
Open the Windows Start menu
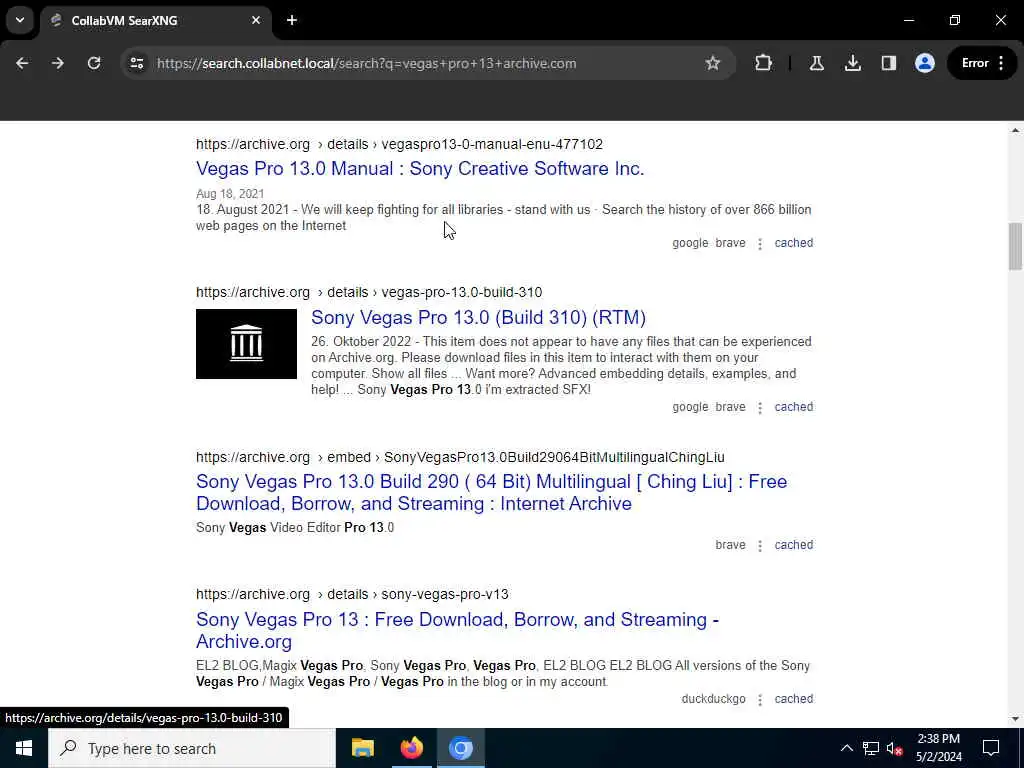pyautogui.click(x=24, y=748)
